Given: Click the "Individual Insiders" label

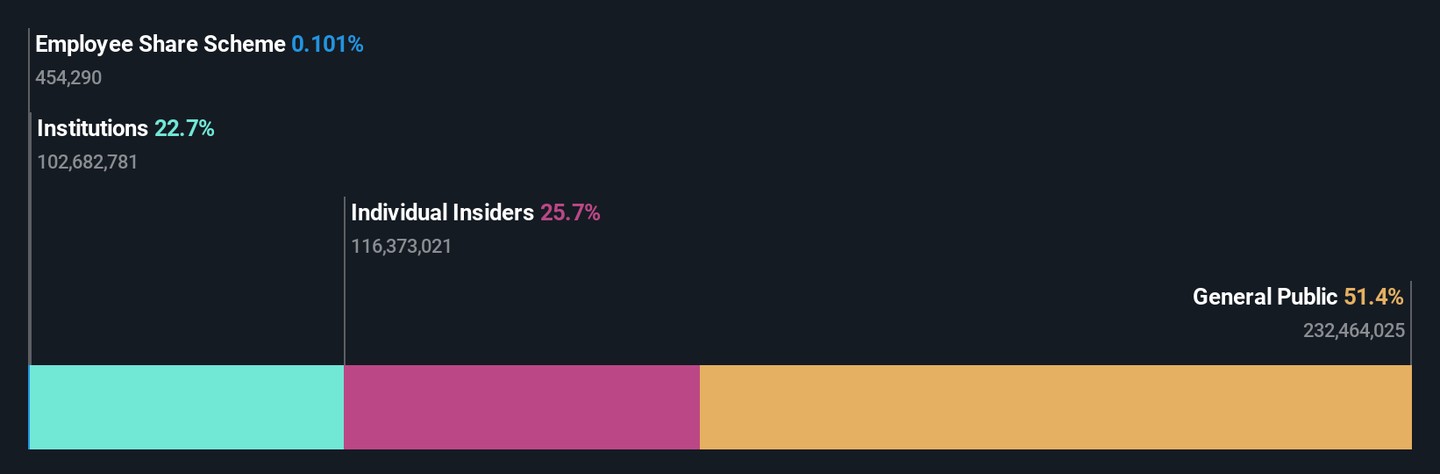Looking at the screenshot, I should tap(442, 212).
